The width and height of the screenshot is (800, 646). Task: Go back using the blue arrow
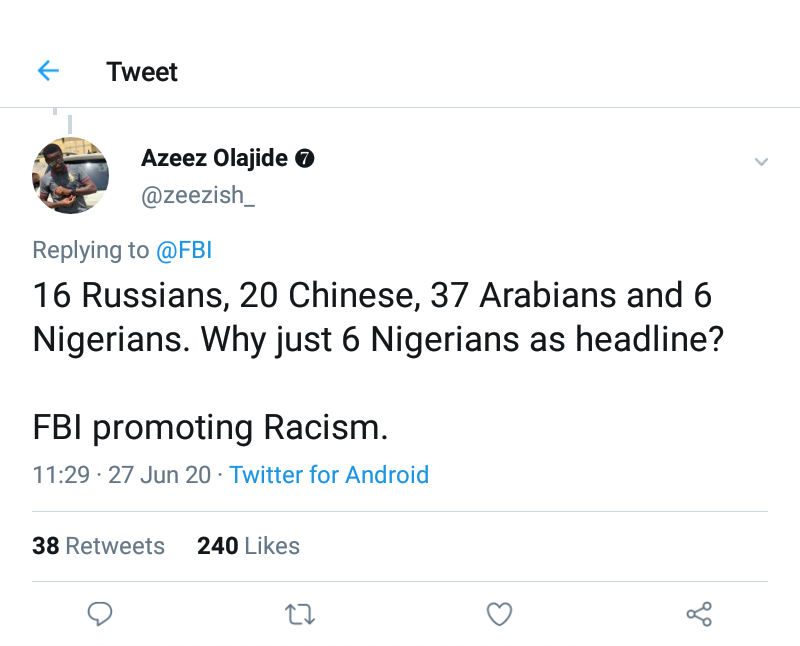pos(48,71)
